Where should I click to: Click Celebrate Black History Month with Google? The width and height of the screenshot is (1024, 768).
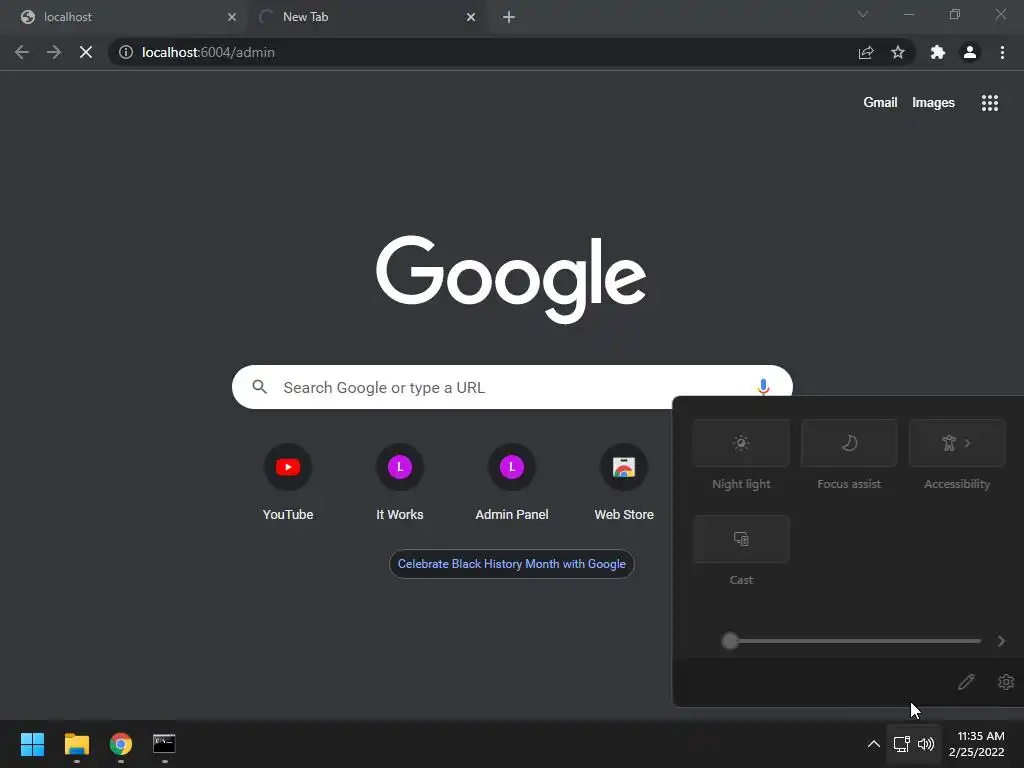pyautogui.click(x=511, y=564)
